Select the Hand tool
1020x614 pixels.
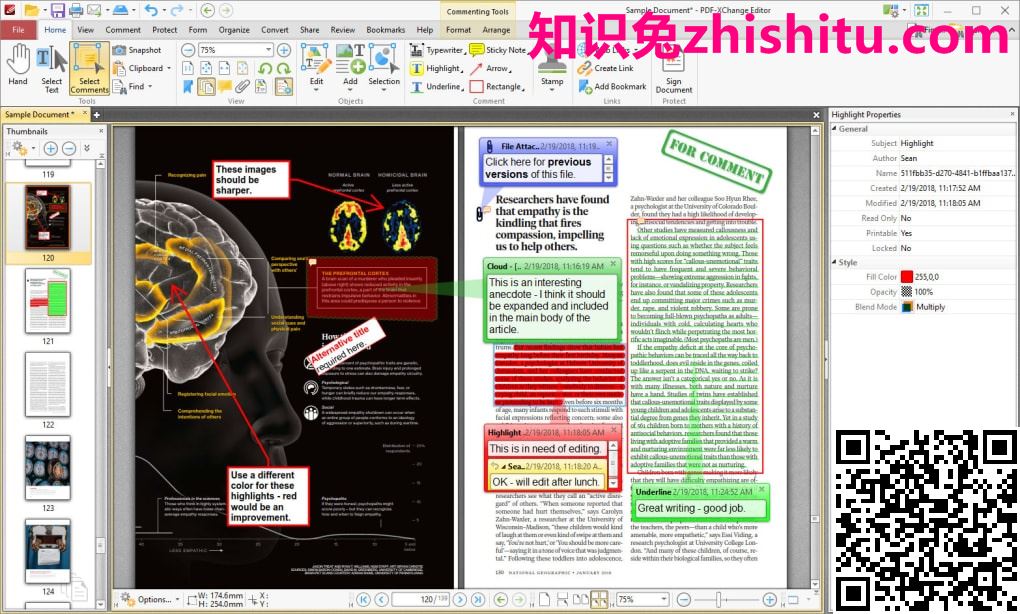tap(18, 65)
